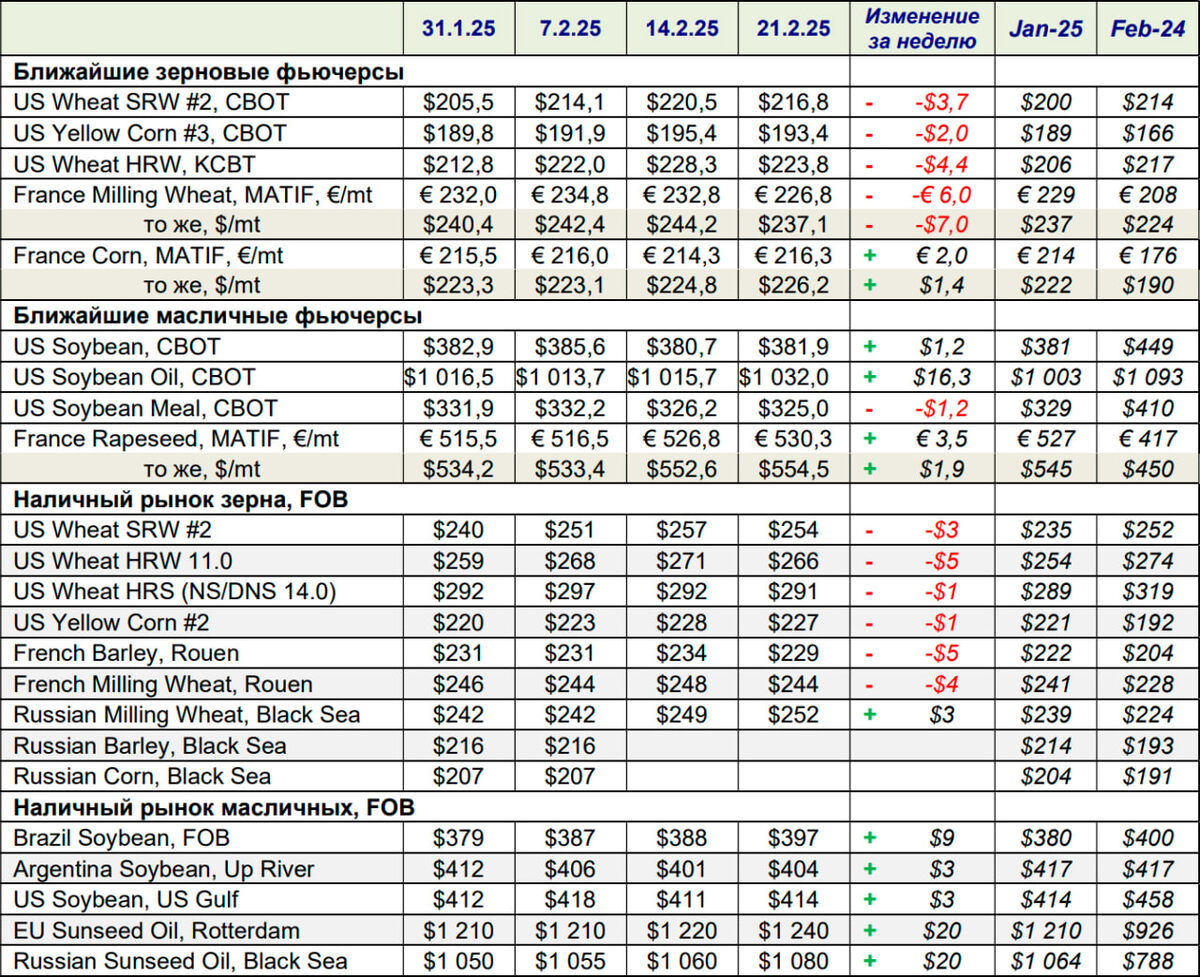Select the 14.2.25 column header

click(x=682, y=29)
